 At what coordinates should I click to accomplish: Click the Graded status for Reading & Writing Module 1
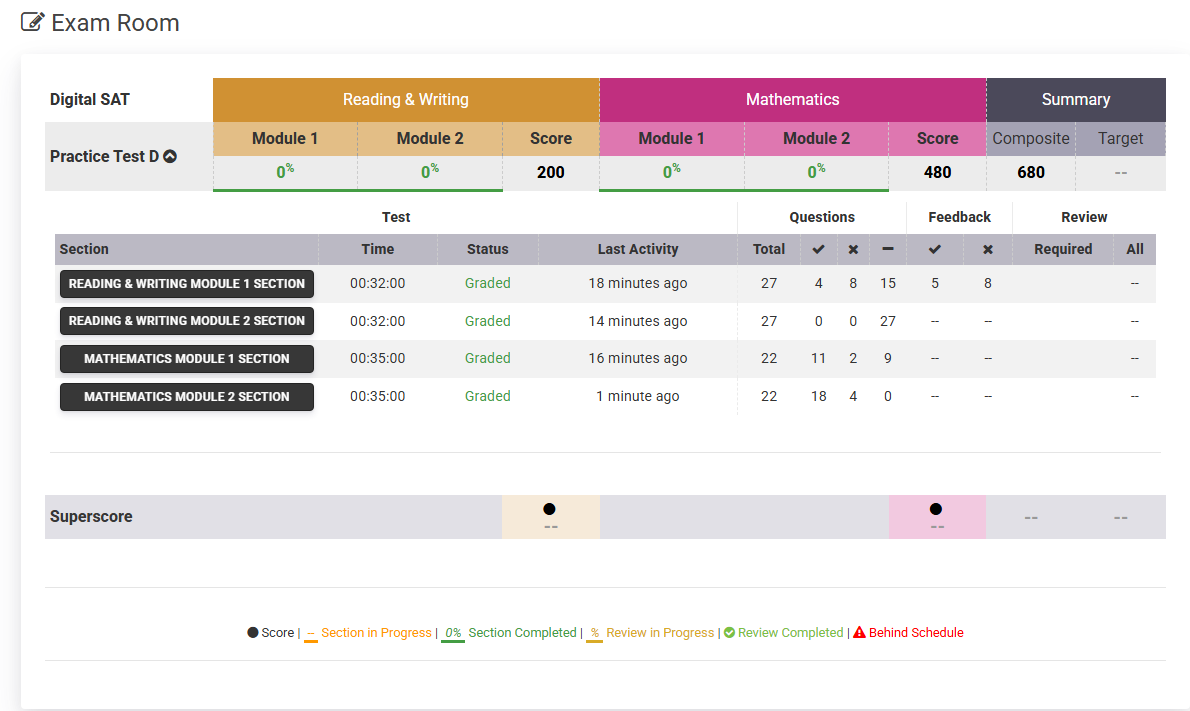point(487,283)
